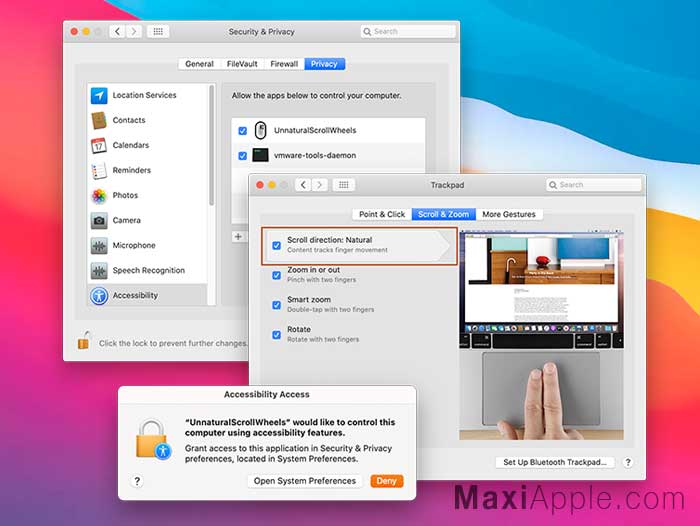
Task: Switch to Scroll & Zoom tab
Action: click(444, 214)
